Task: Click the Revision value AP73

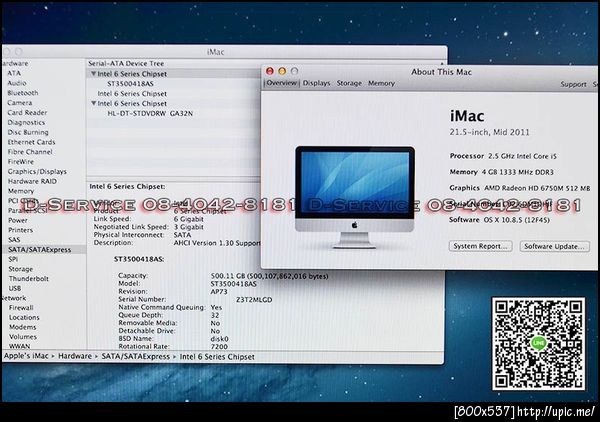Action: pyautogui.click(x=219, y=292)
